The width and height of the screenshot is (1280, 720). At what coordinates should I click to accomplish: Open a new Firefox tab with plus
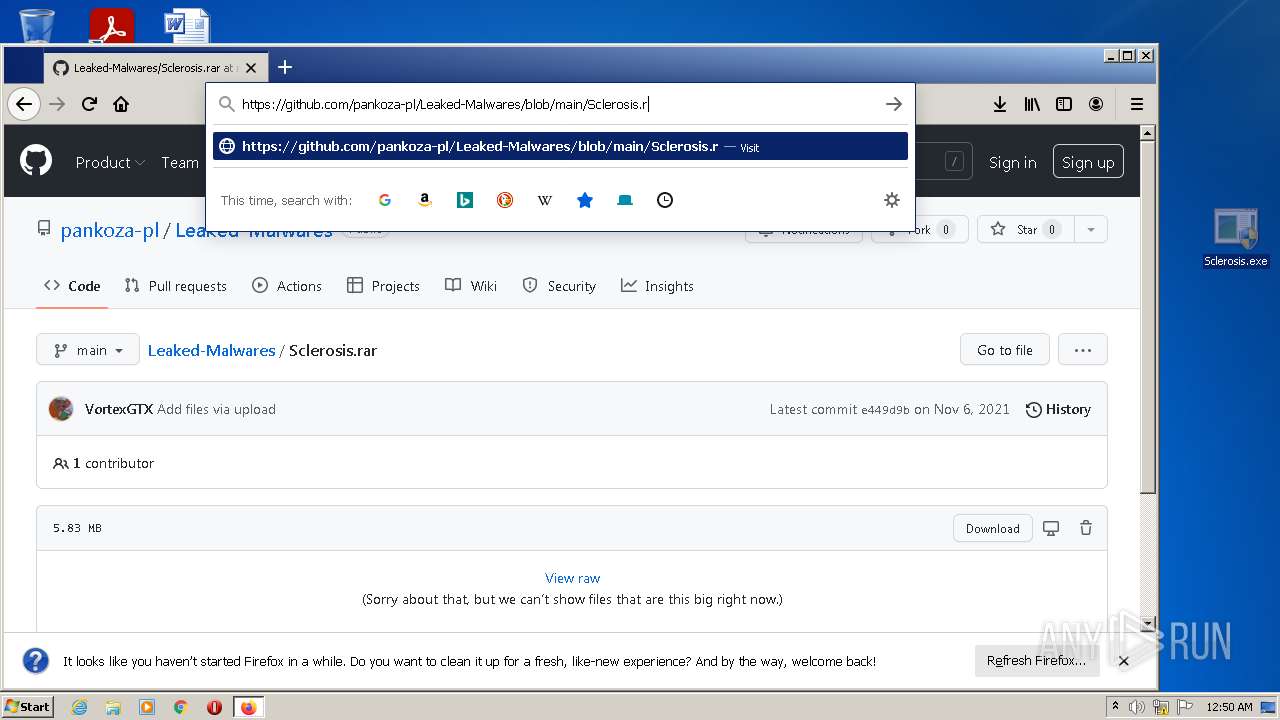pyautogui.click(x=285, y=67)
